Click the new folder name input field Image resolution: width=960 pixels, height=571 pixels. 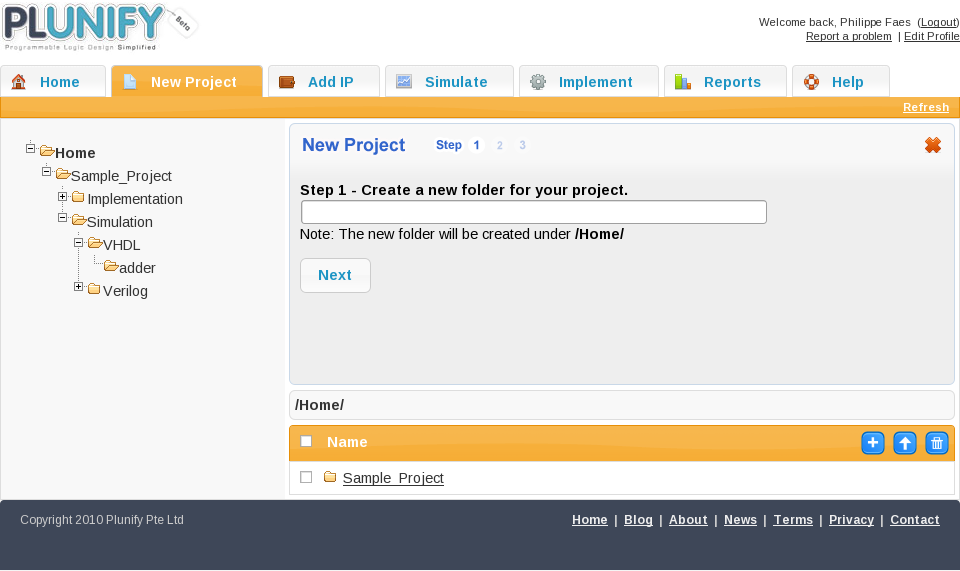[534, 212]
